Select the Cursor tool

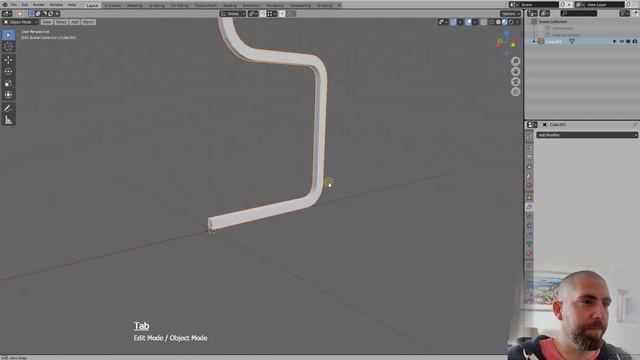click(8, 47)
